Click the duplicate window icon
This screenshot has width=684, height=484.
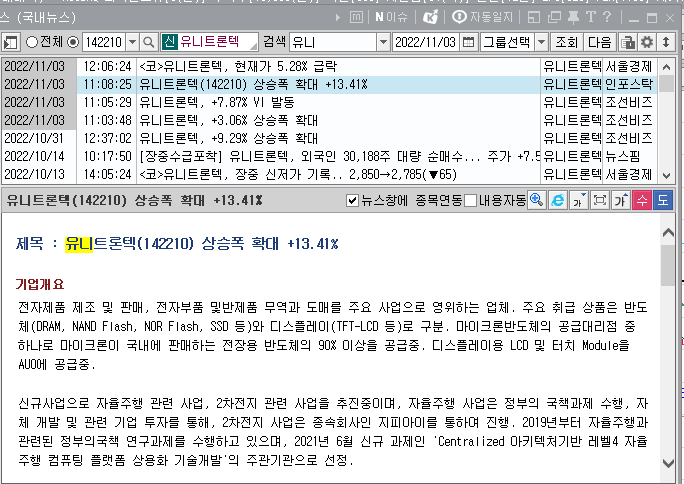554,17
